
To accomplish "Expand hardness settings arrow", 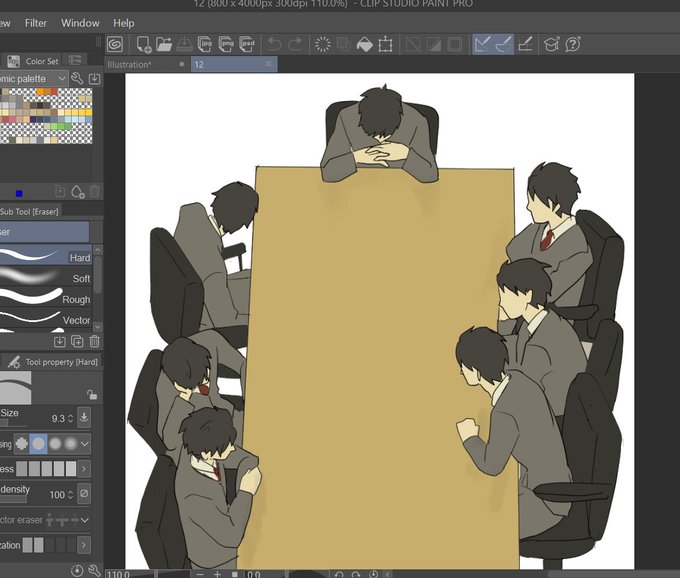I will (x=84, y=469).
